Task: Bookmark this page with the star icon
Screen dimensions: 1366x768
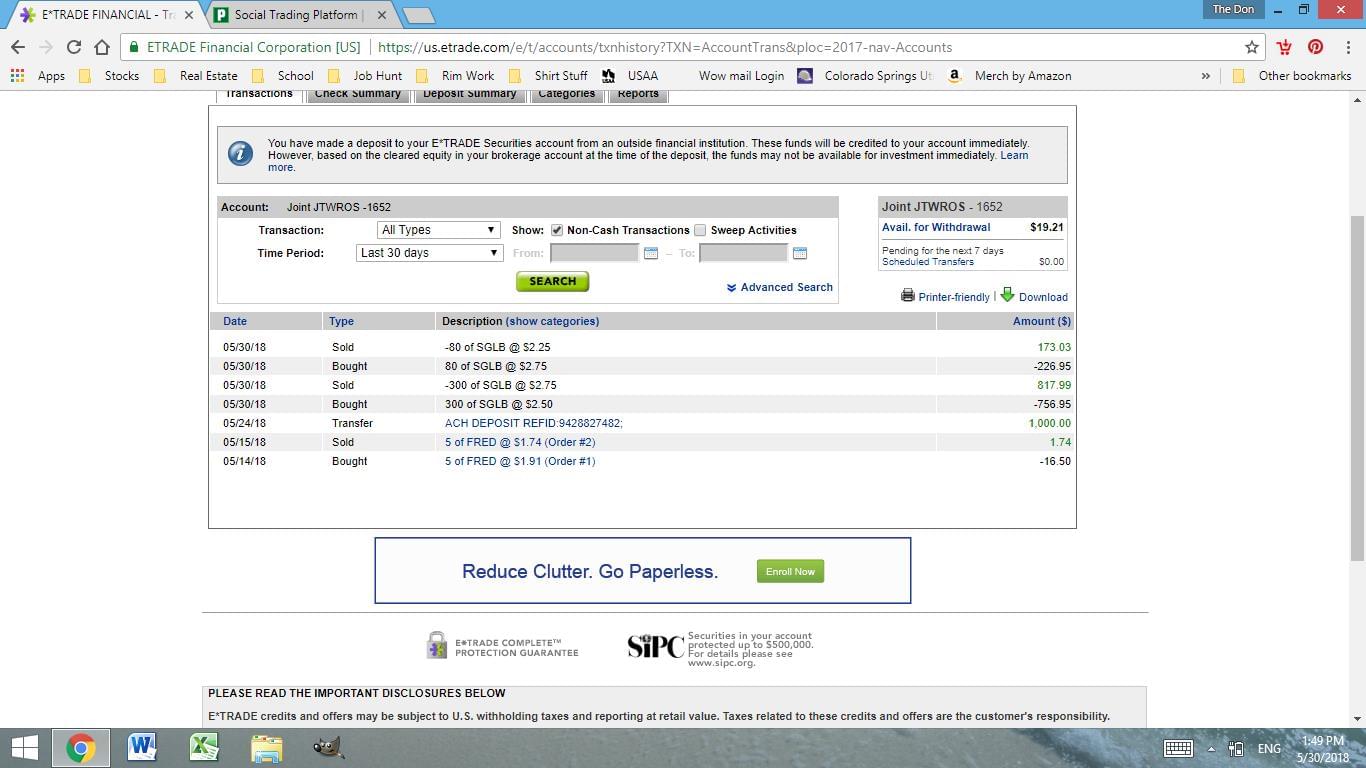Action: pyautogui.click(x=1251, y=47)
